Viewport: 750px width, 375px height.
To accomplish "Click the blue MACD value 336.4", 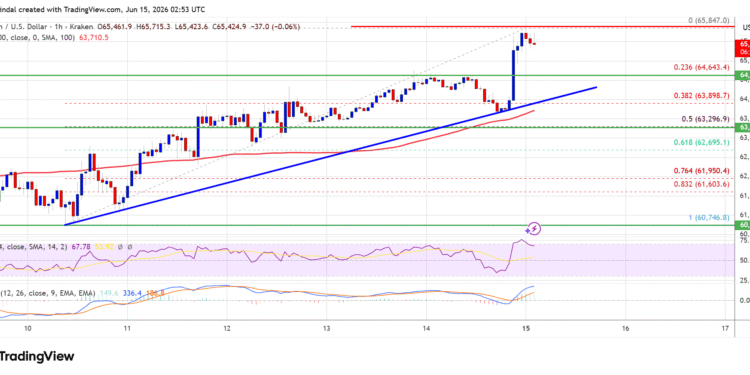I will coord(132,293).
